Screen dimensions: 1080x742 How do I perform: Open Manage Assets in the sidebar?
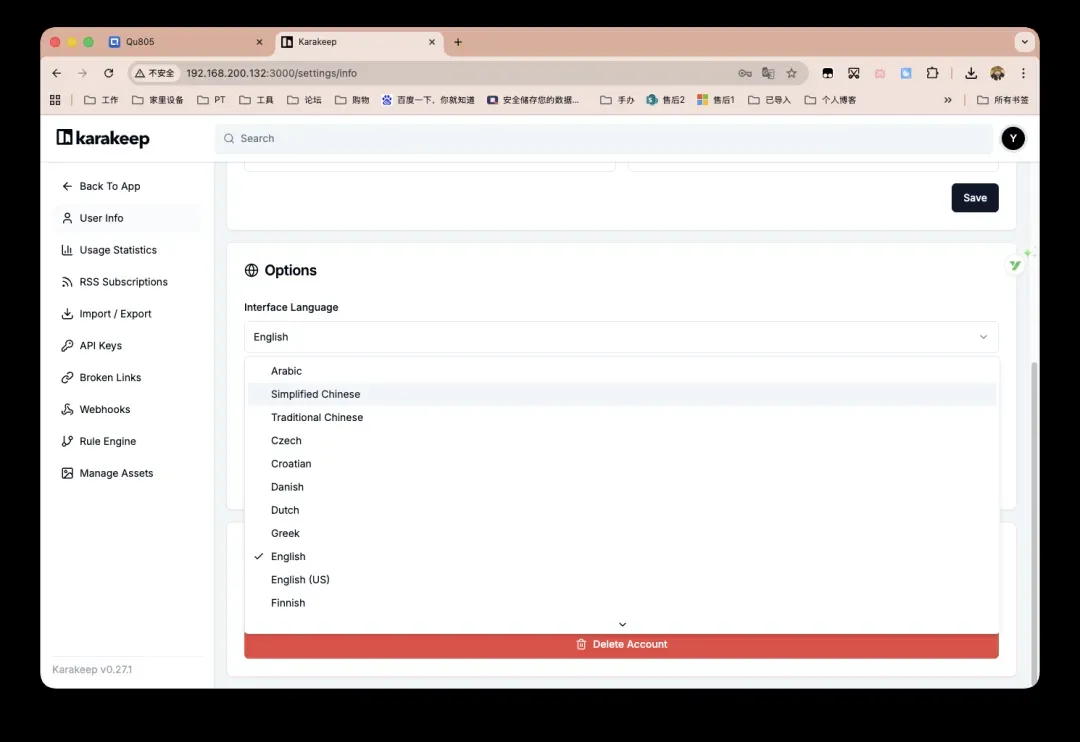tap(116, 474)
